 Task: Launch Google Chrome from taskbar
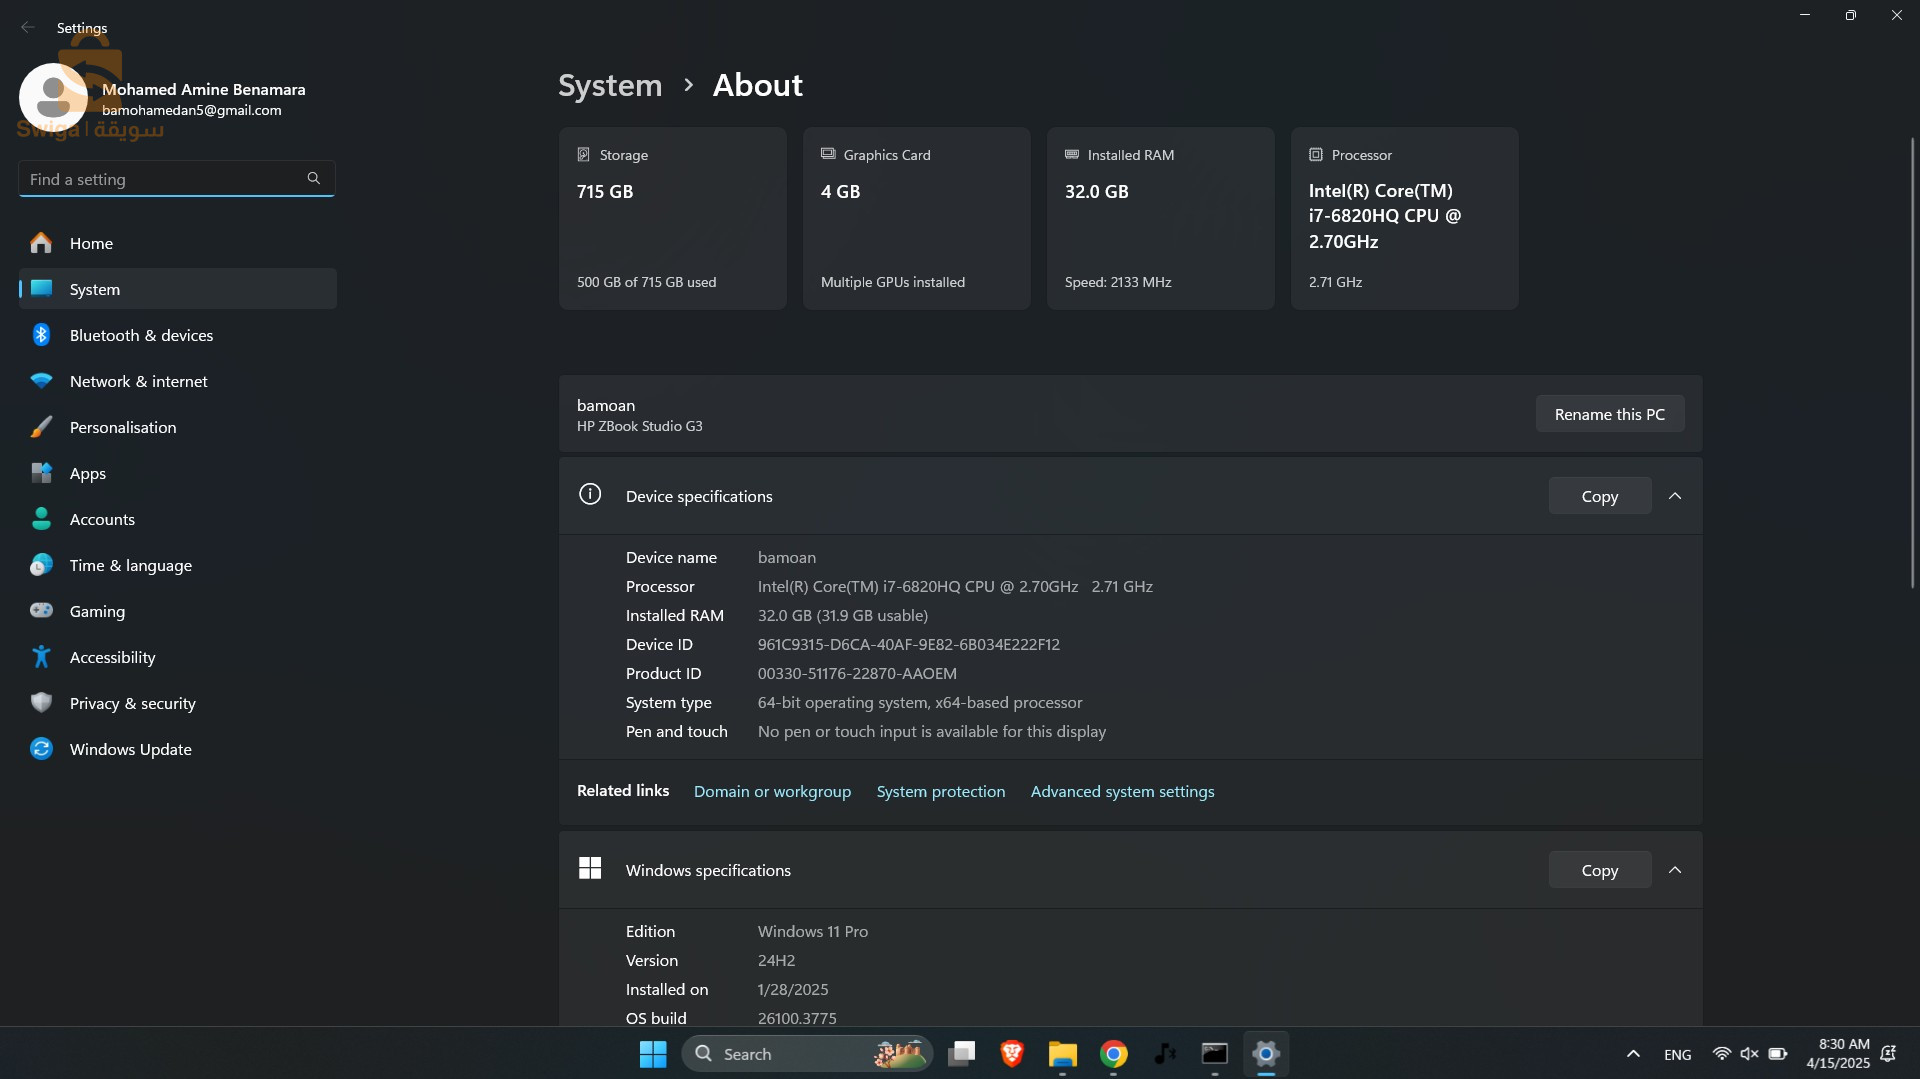[x=1113, y=1054]
